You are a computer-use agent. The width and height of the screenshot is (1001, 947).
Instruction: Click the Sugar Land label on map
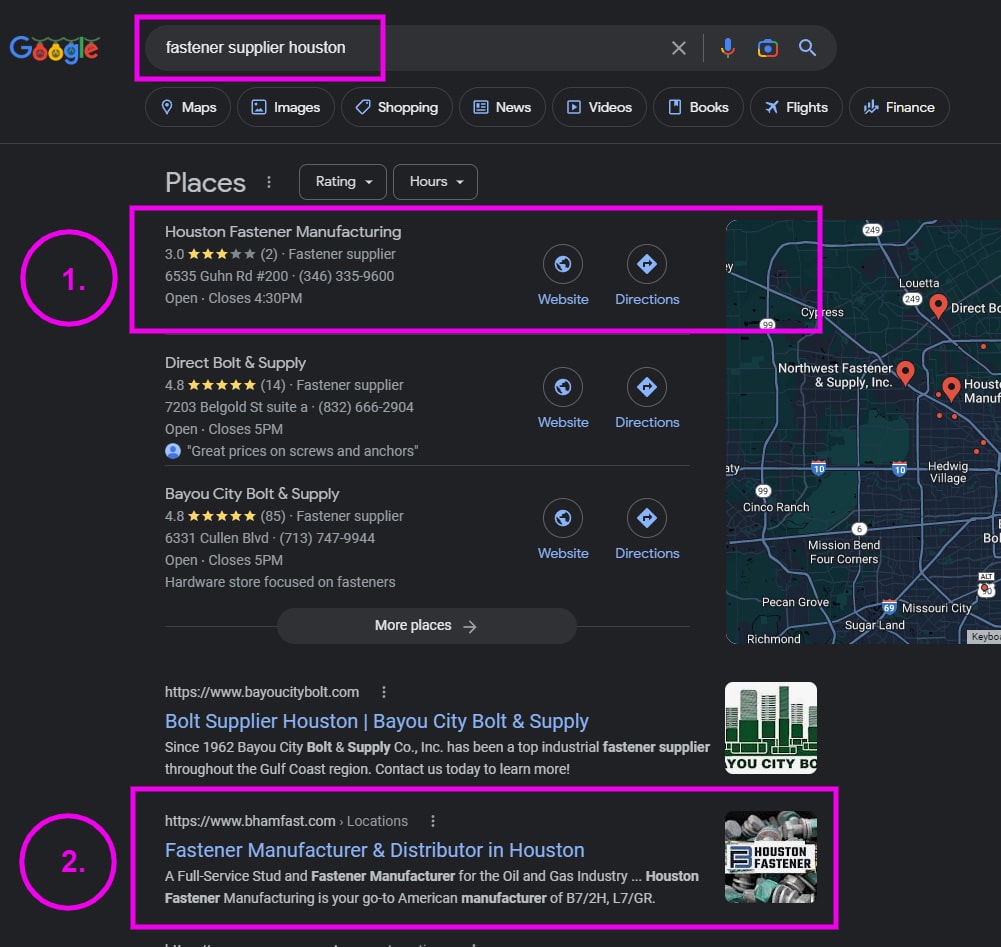[x=875, y=625]
